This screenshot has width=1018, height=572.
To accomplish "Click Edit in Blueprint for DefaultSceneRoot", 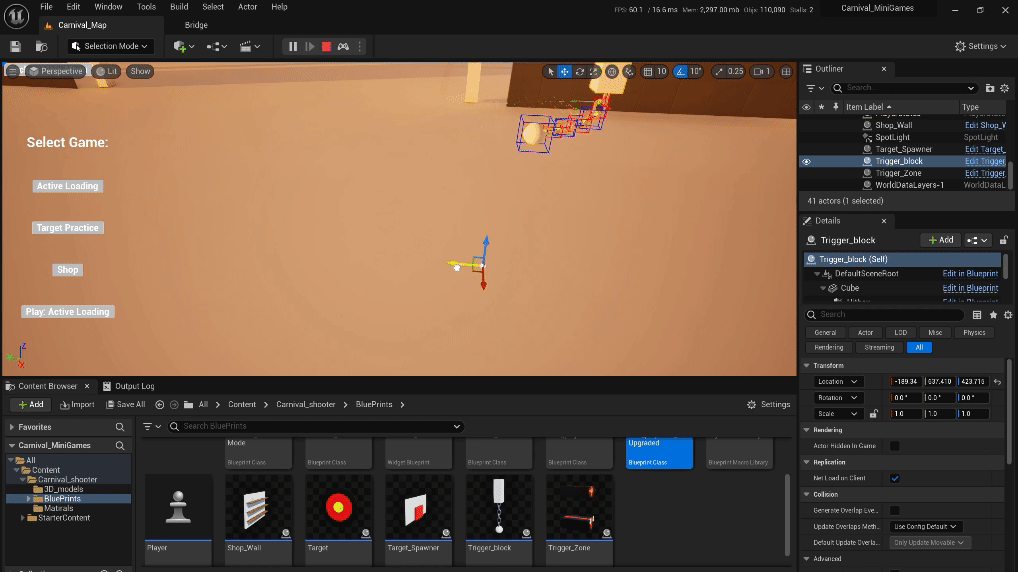I will (970, 273).
